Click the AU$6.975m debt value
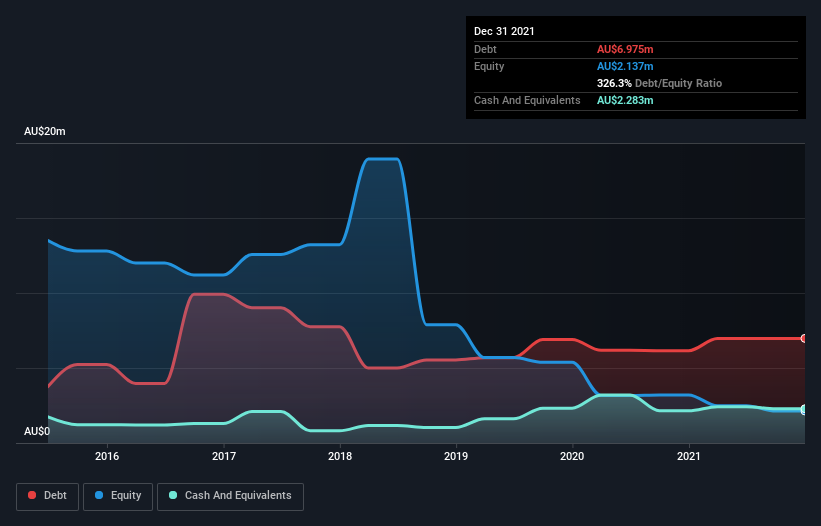 [x=625, y=49]
